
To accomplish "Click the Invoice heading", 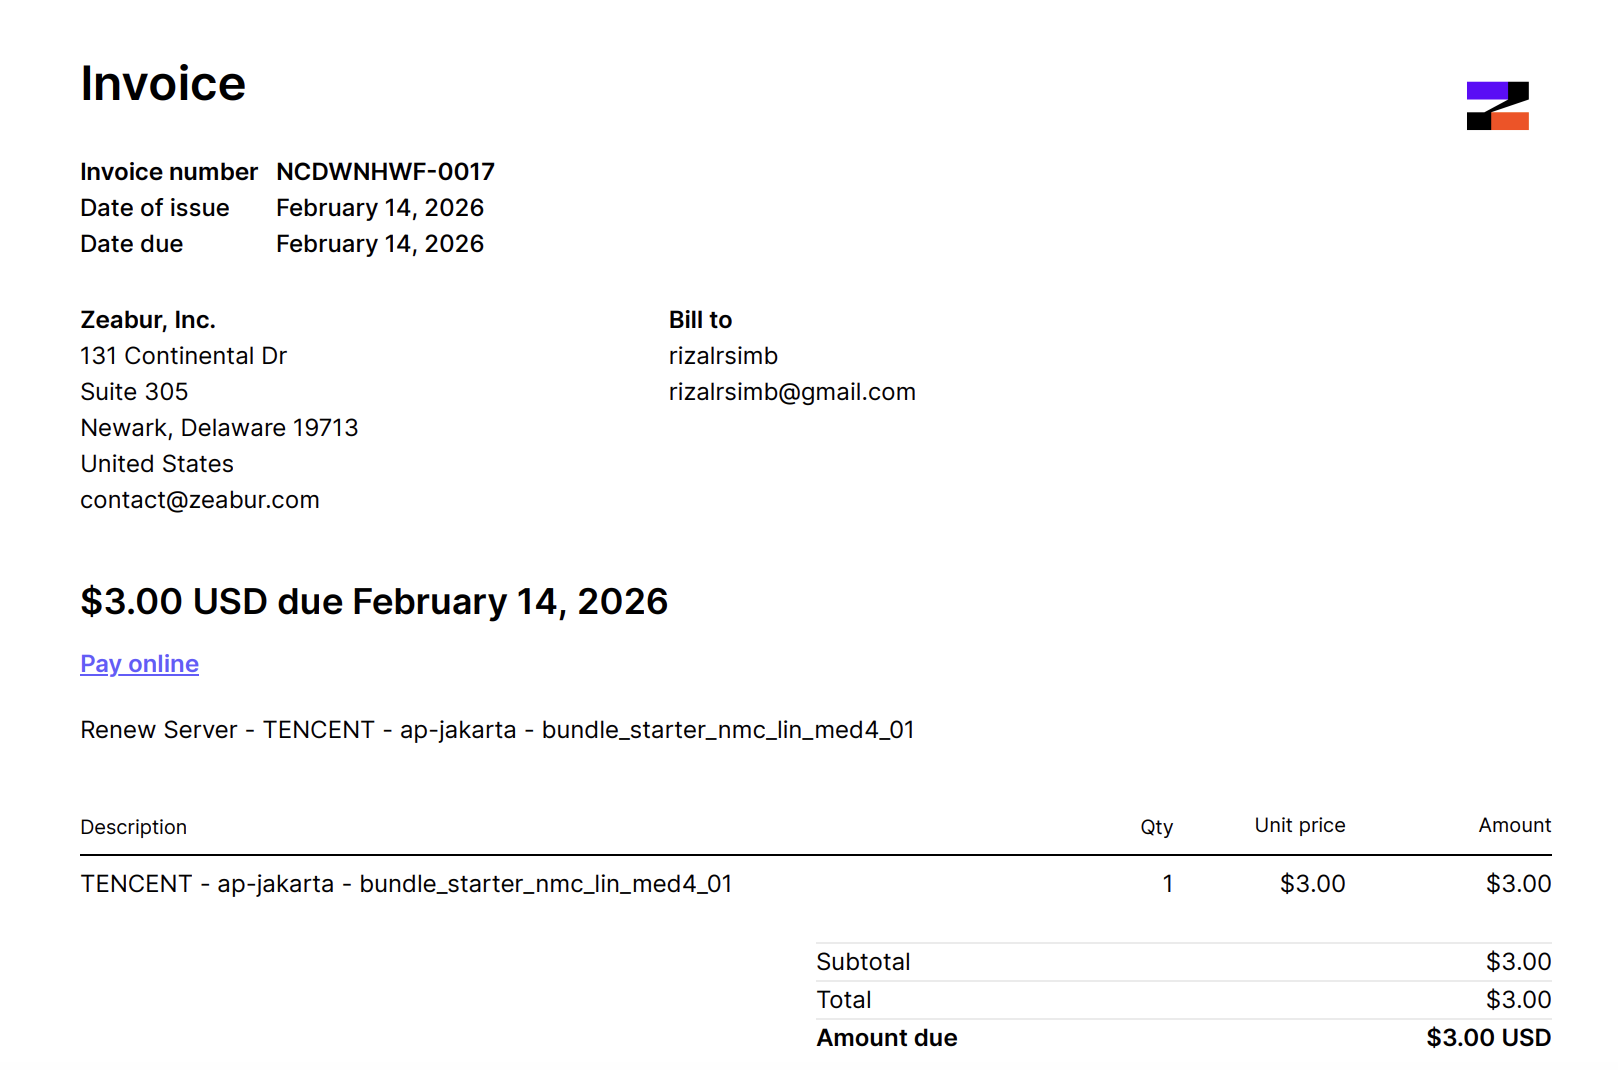I will [162, 83].
